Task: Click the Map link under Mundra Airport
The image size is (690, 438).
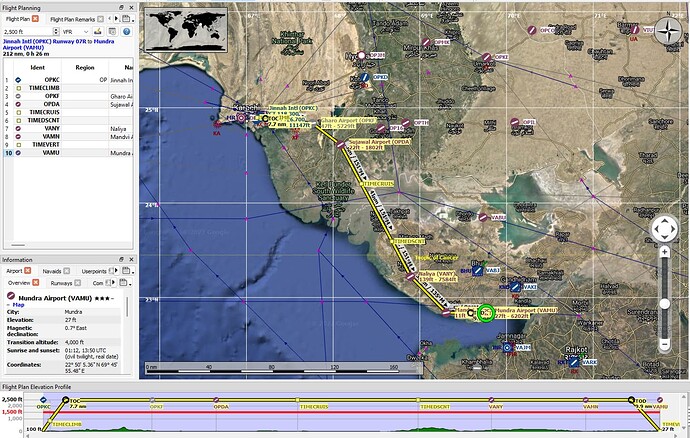Action: 18,305
